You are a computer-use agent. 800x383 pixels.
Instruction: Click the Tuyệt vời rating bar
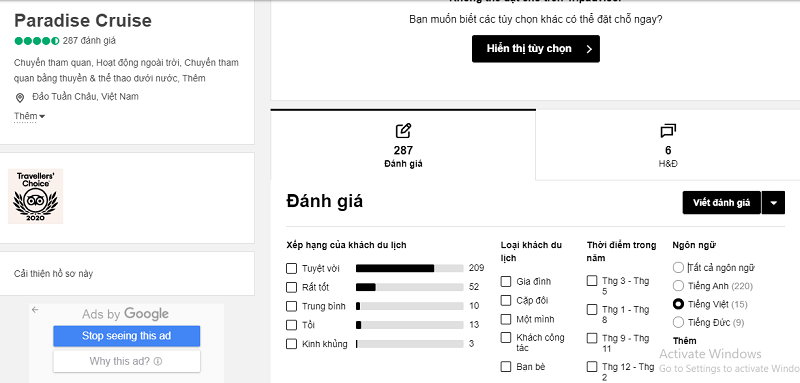pos(409,268)
